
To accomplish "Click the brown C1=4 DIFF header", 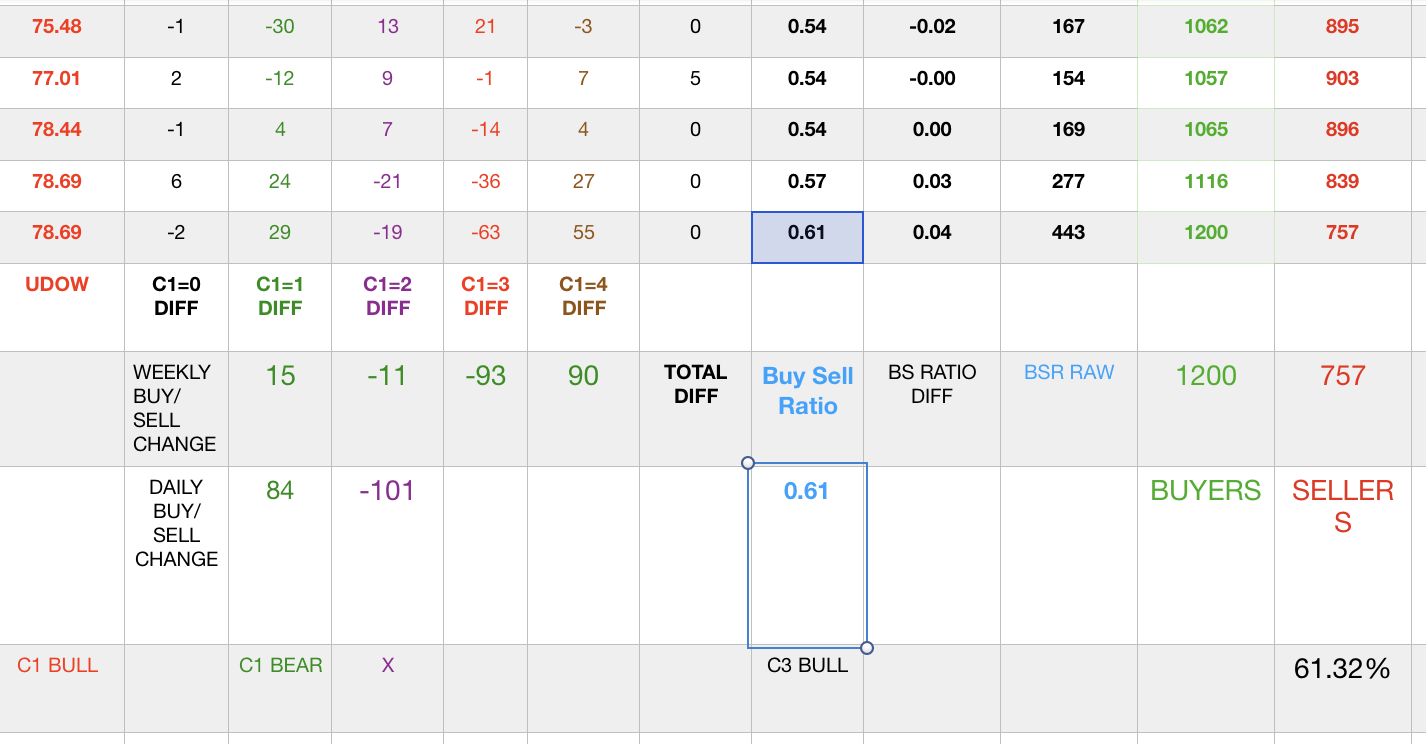I will click(584, 297).
